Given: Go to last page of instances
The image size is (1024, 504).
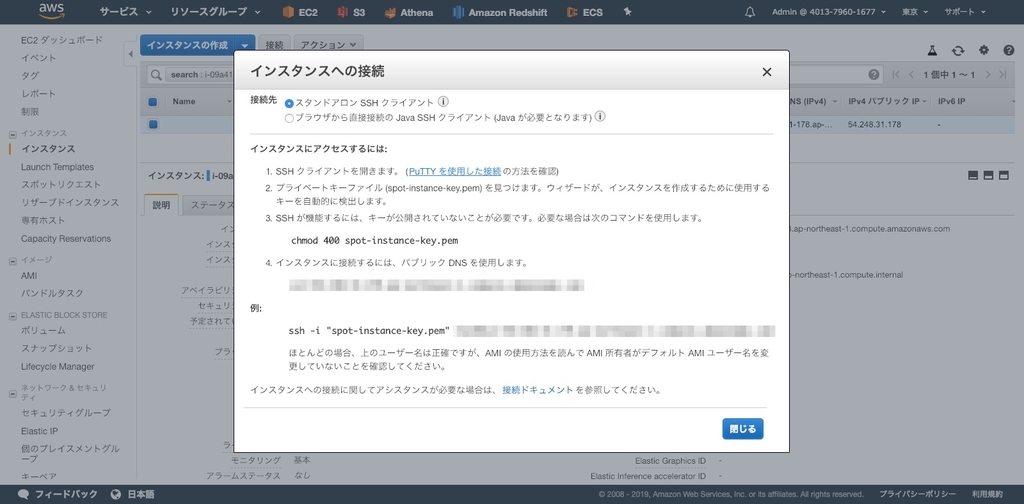Looking at the screenshot, I should pos(1002,74).
